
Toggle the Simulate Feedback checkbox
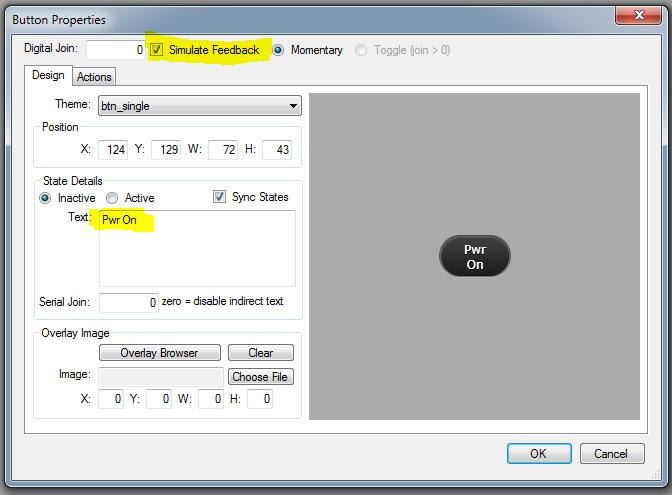157,50
